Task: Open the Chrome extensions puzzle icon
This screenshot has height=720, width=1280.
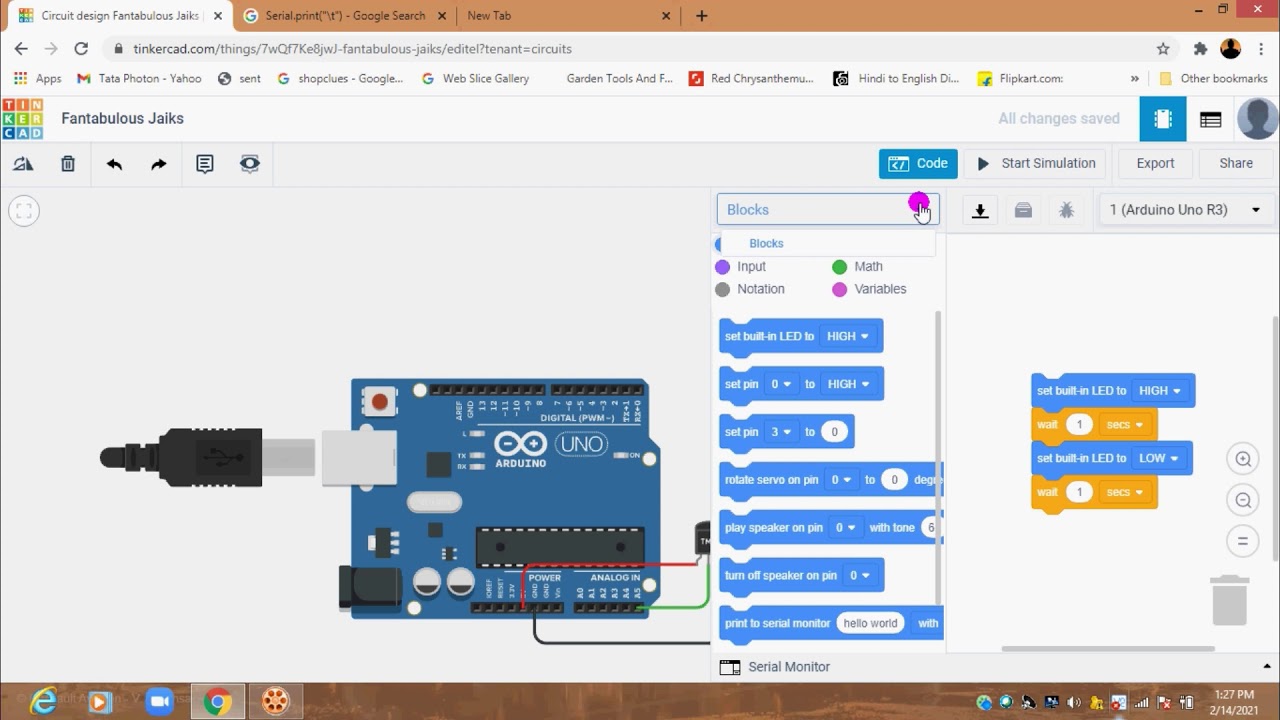Action: 1201,49
